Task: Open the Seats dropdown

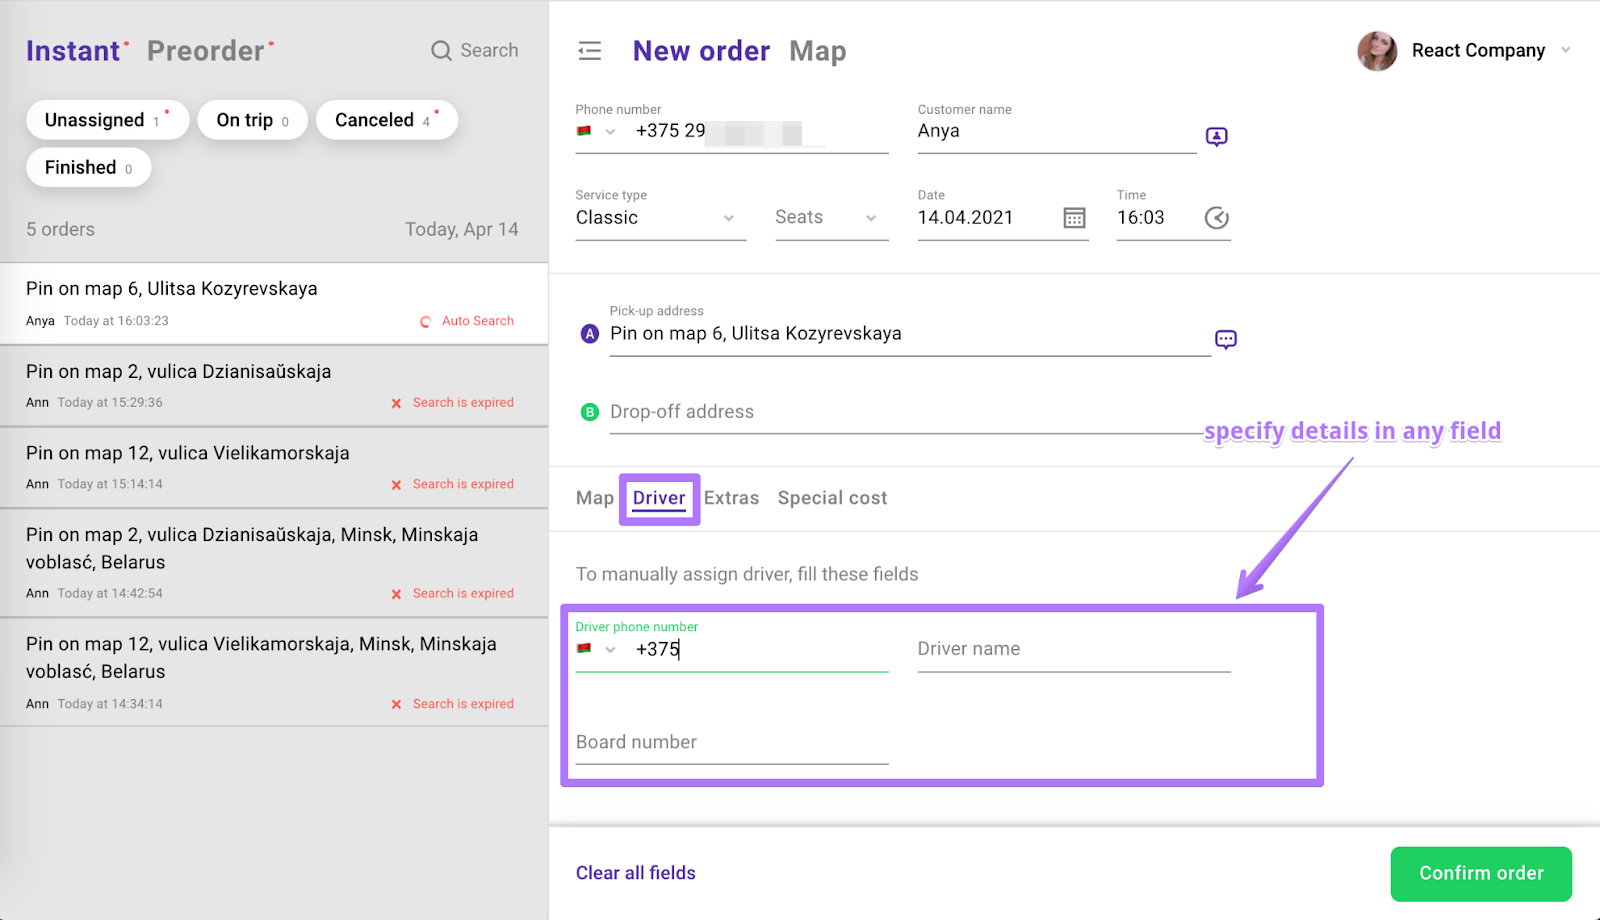Action: [870, 218]
